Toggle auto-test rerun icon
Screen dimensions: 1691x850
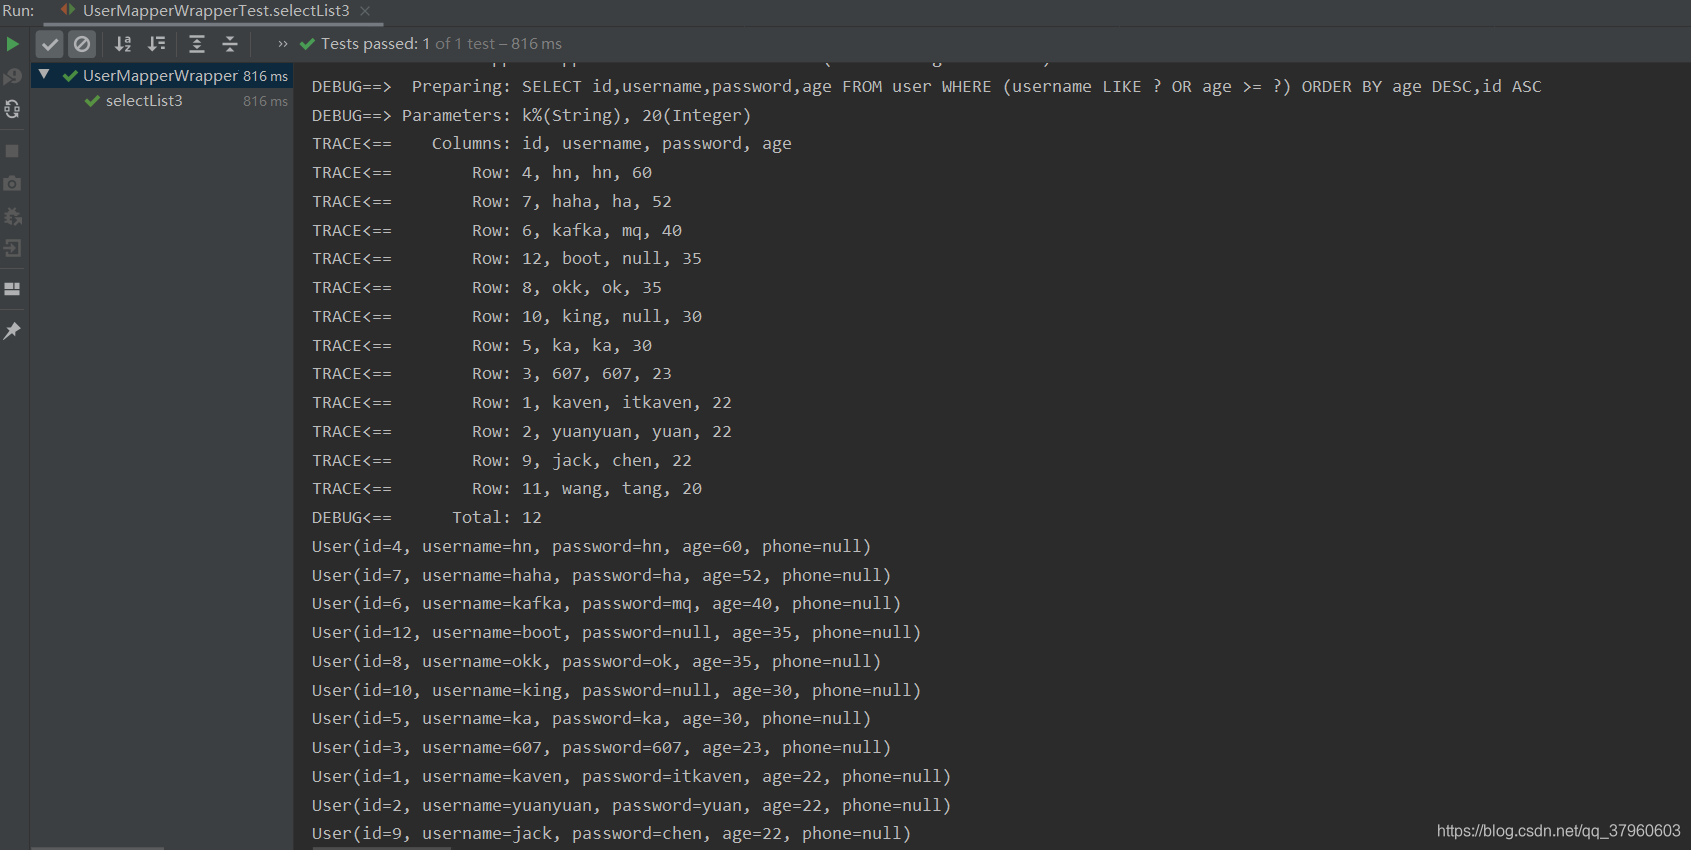(x=13, y=109)
